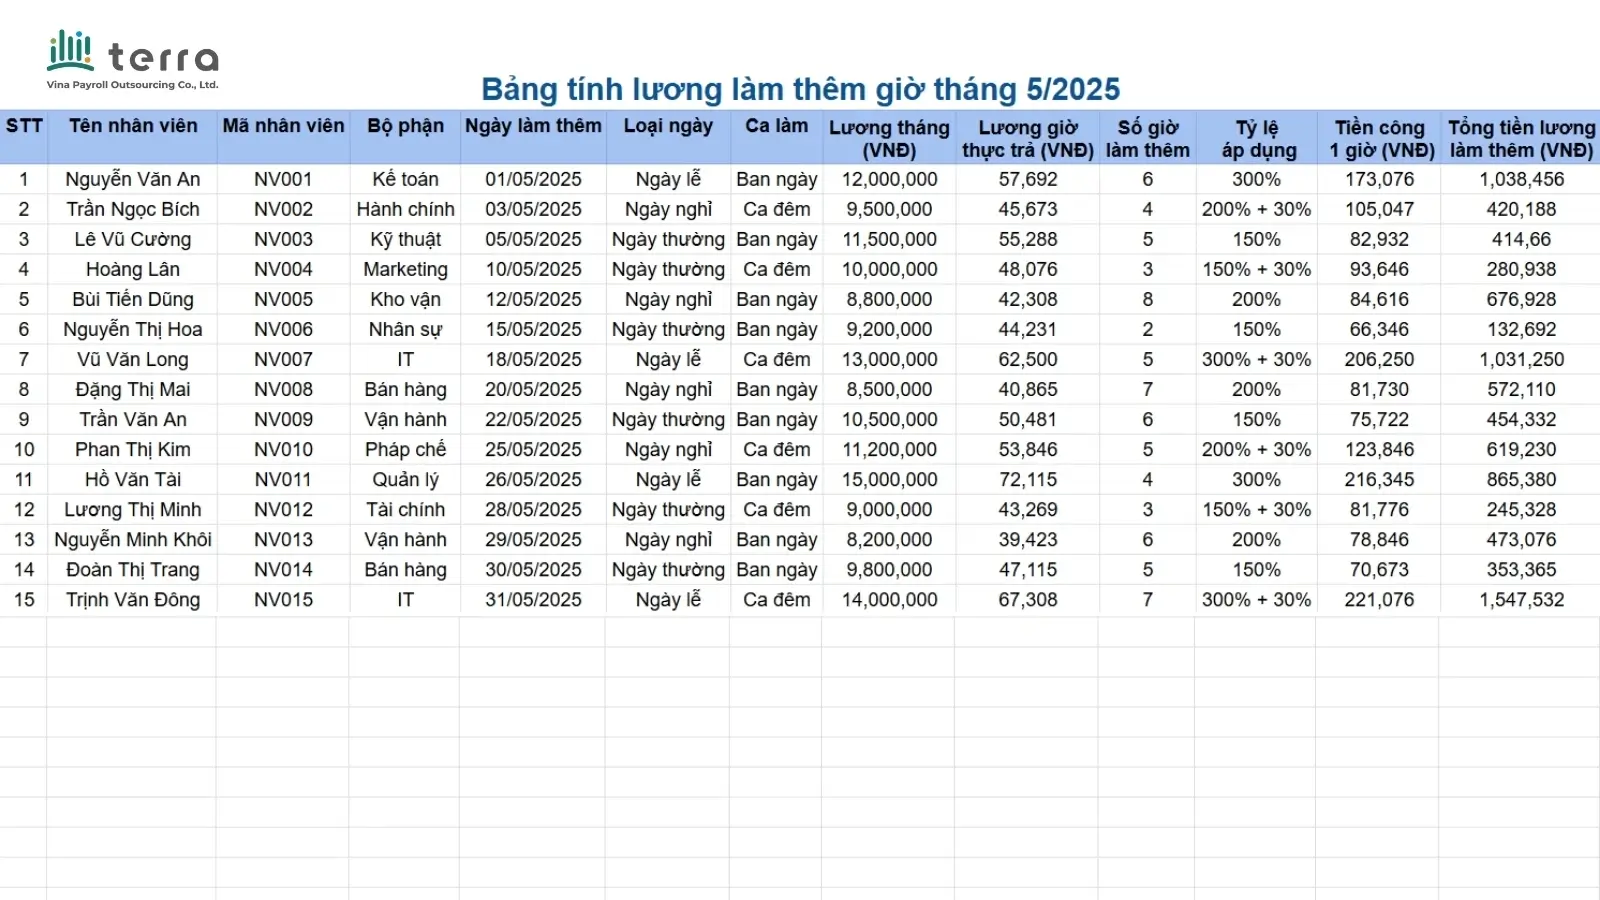Image resolution: width=1600 pixels, height=900 pixels.
Task: Select the 'Tổng tiền lương làm thêm (VNĐ)' header
Action: [x=1521, y=139]
